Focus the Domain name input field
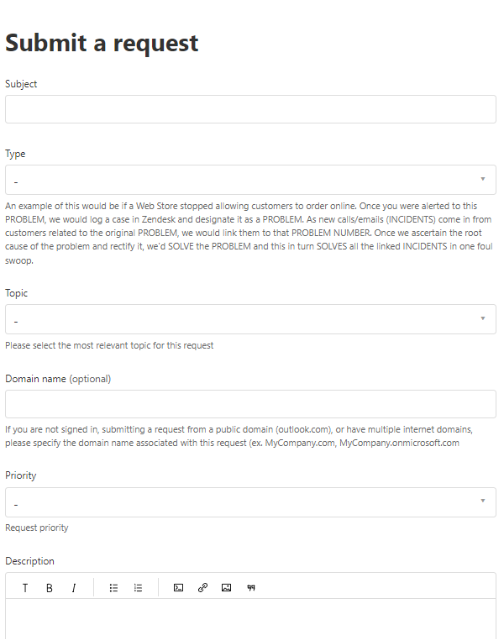This screenshot has width=504, height=639. (251, 404)
